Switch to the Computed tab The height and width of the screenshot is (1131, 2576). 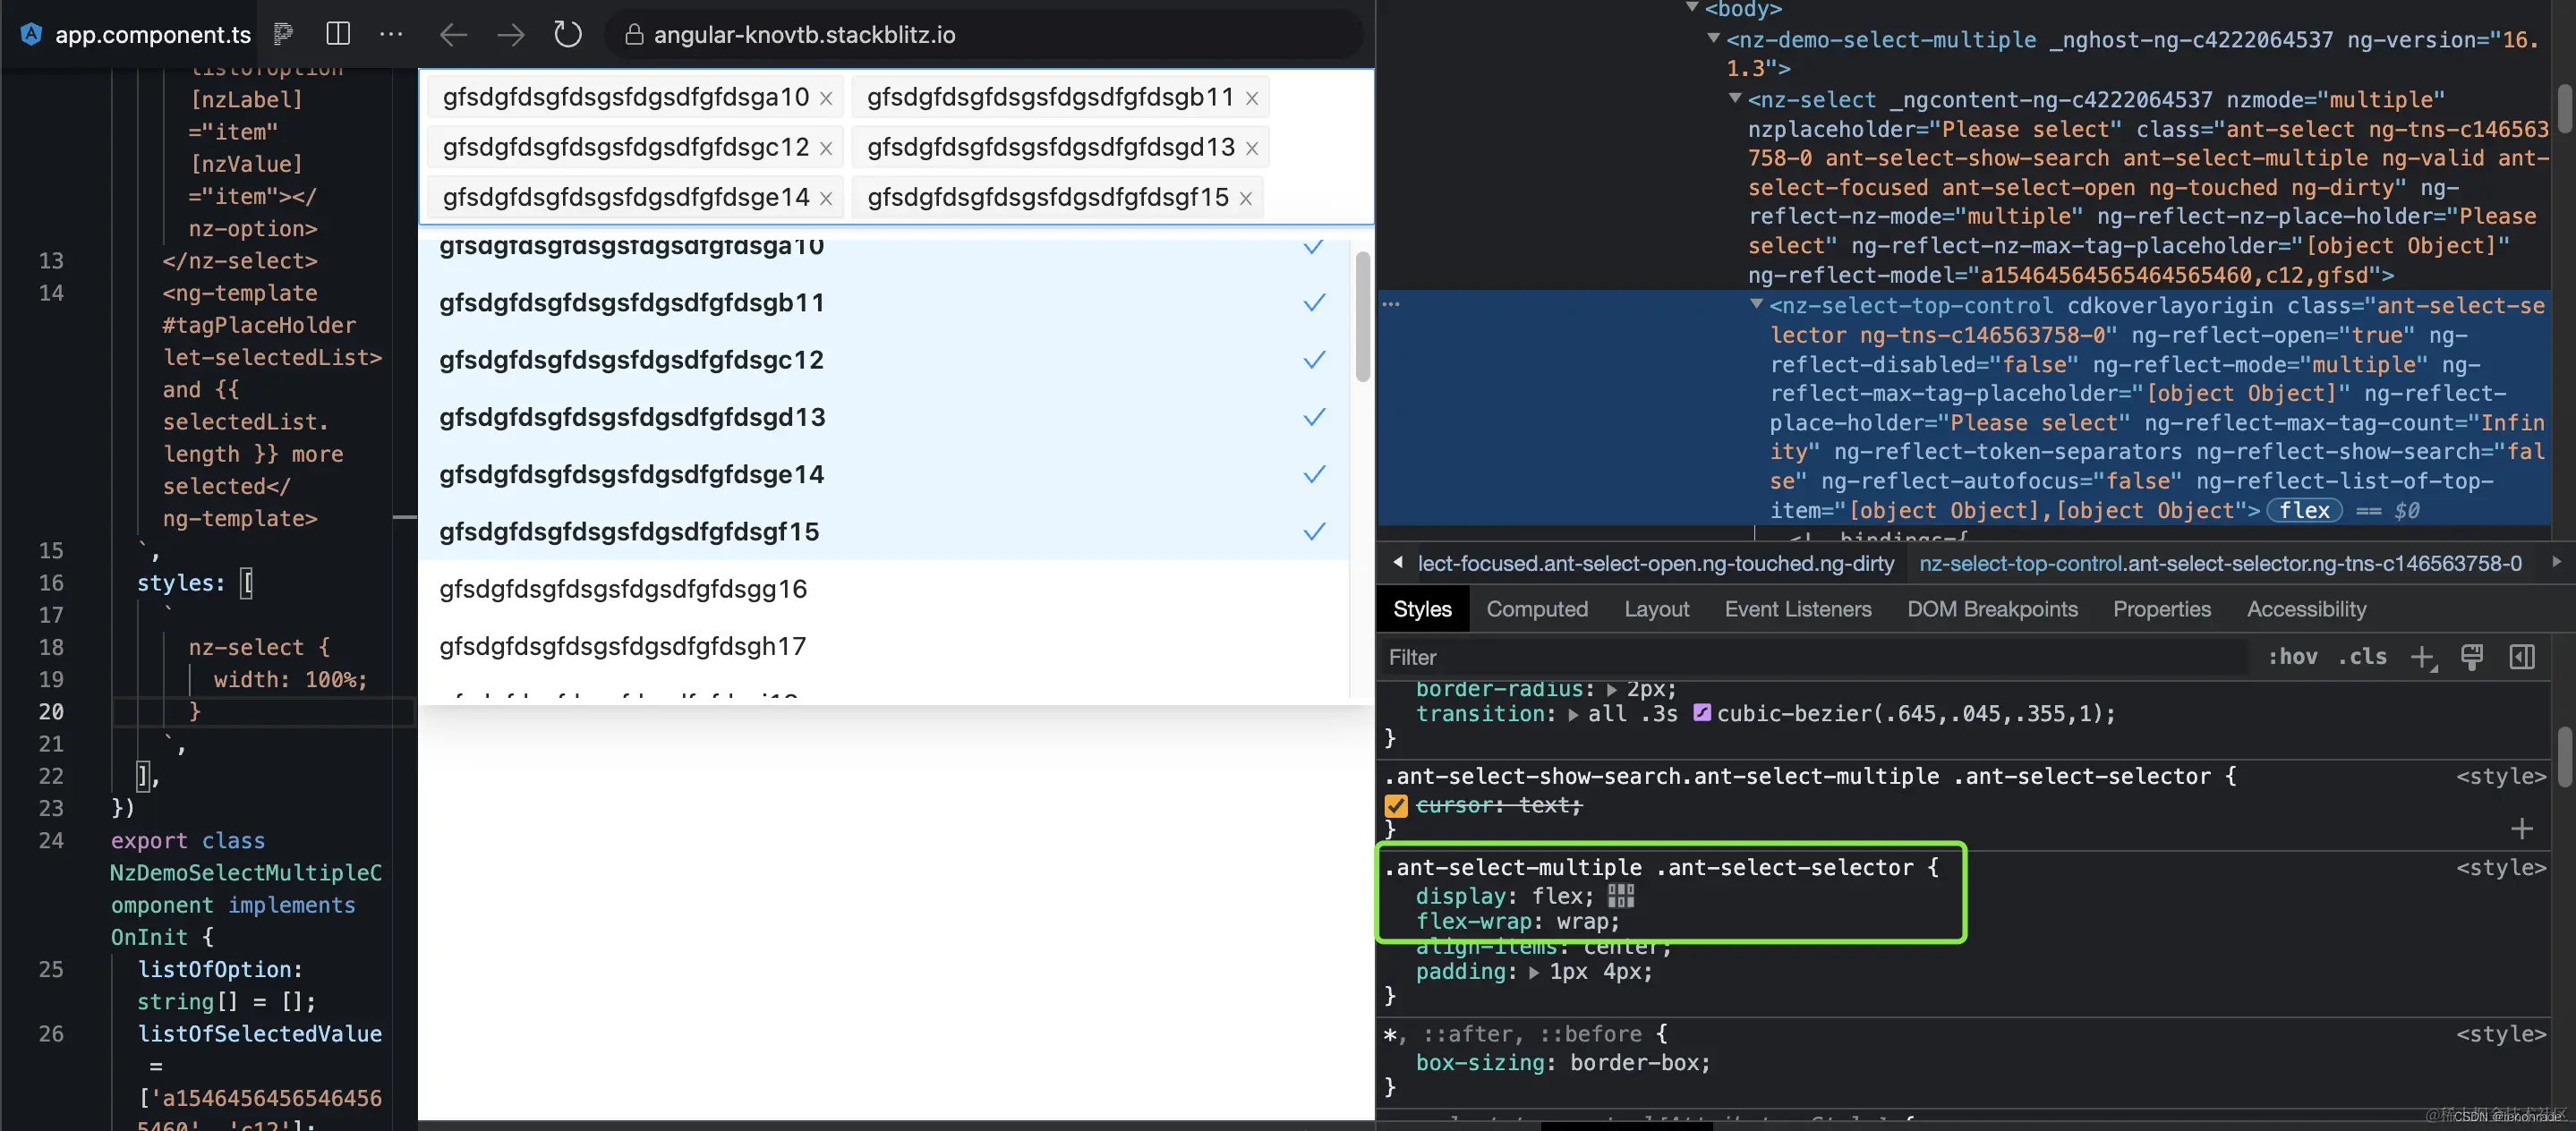click(1536, 609)
